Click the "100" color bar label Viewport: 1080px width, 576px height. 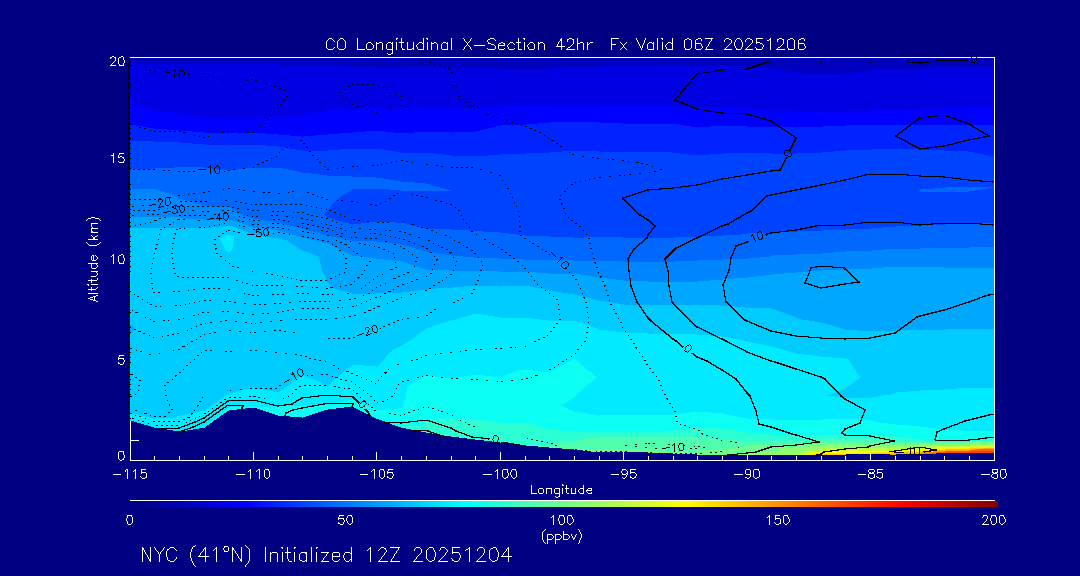[x=562, y=520]
